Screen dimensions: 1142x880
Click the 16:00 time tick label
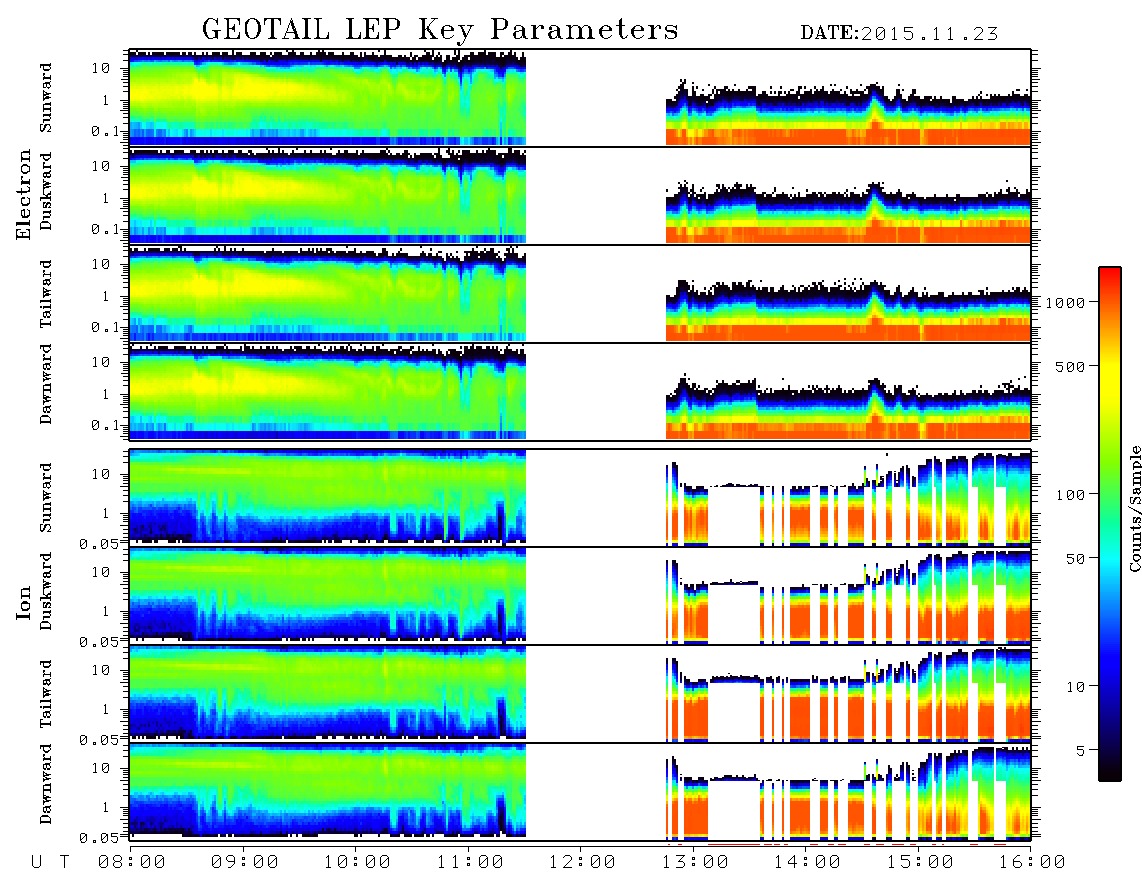pos(1032,863)
